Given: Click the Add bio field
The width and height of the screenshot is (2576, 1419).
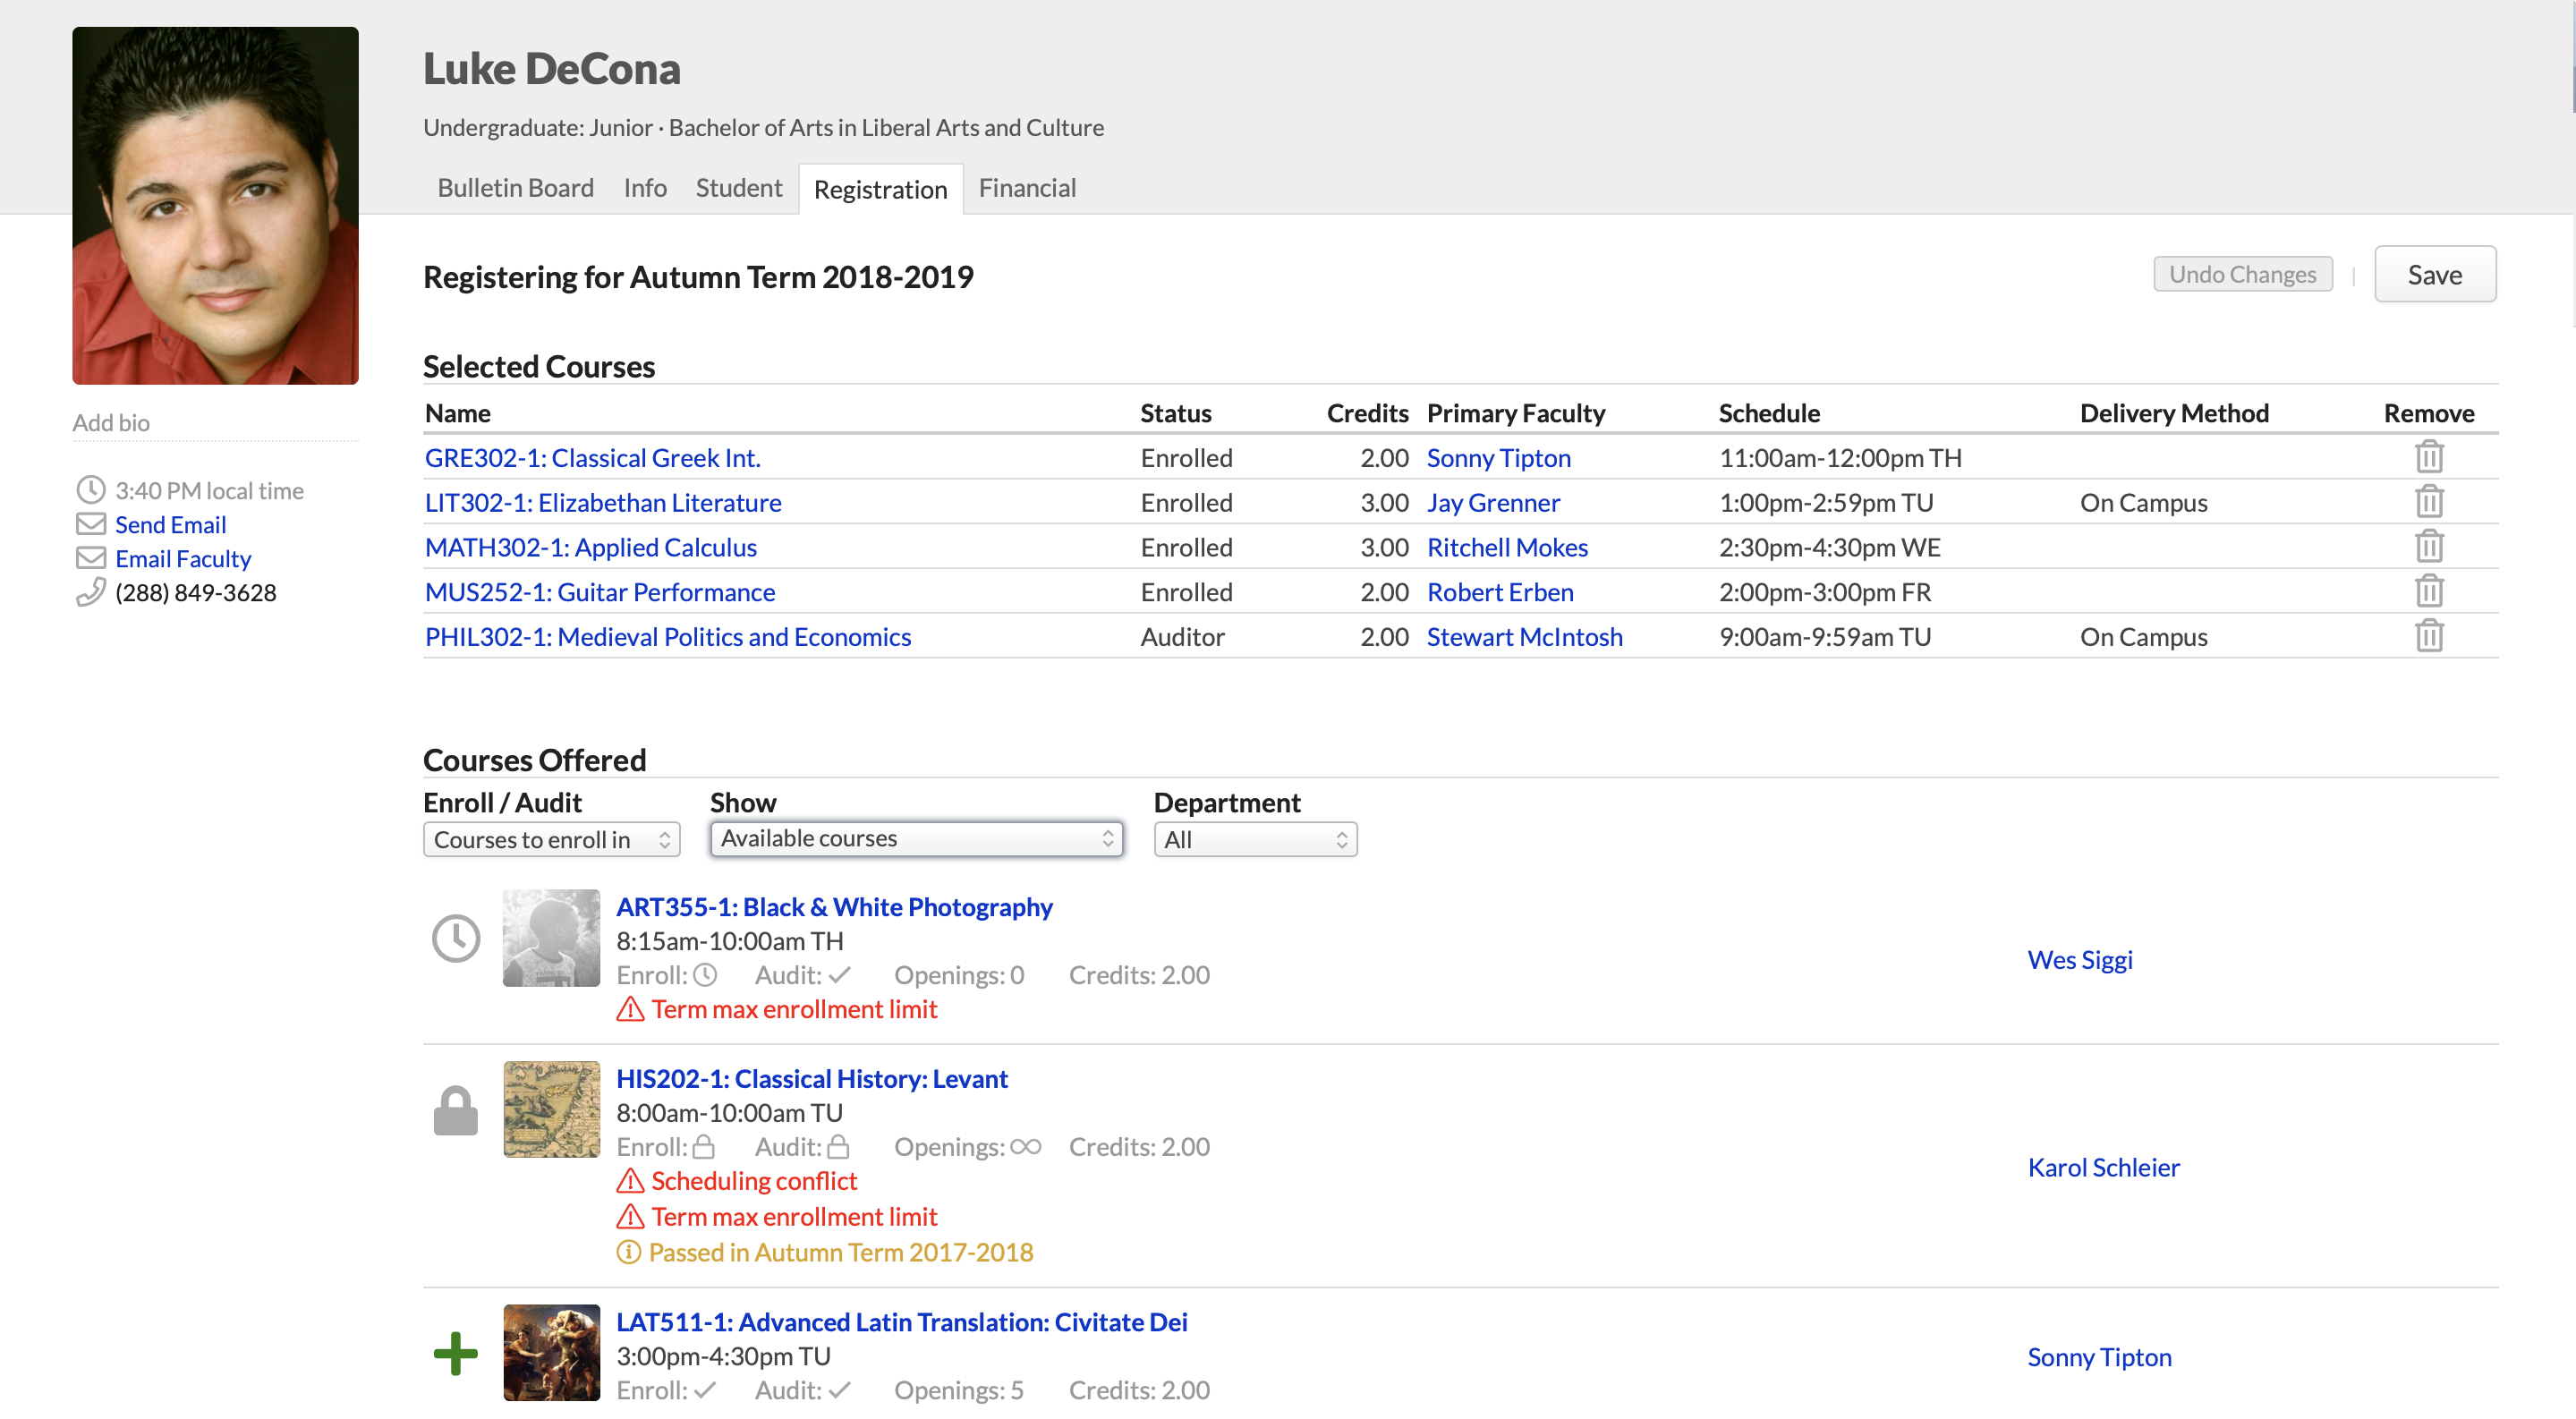Looking at the screenshot, I should [111, 423].
